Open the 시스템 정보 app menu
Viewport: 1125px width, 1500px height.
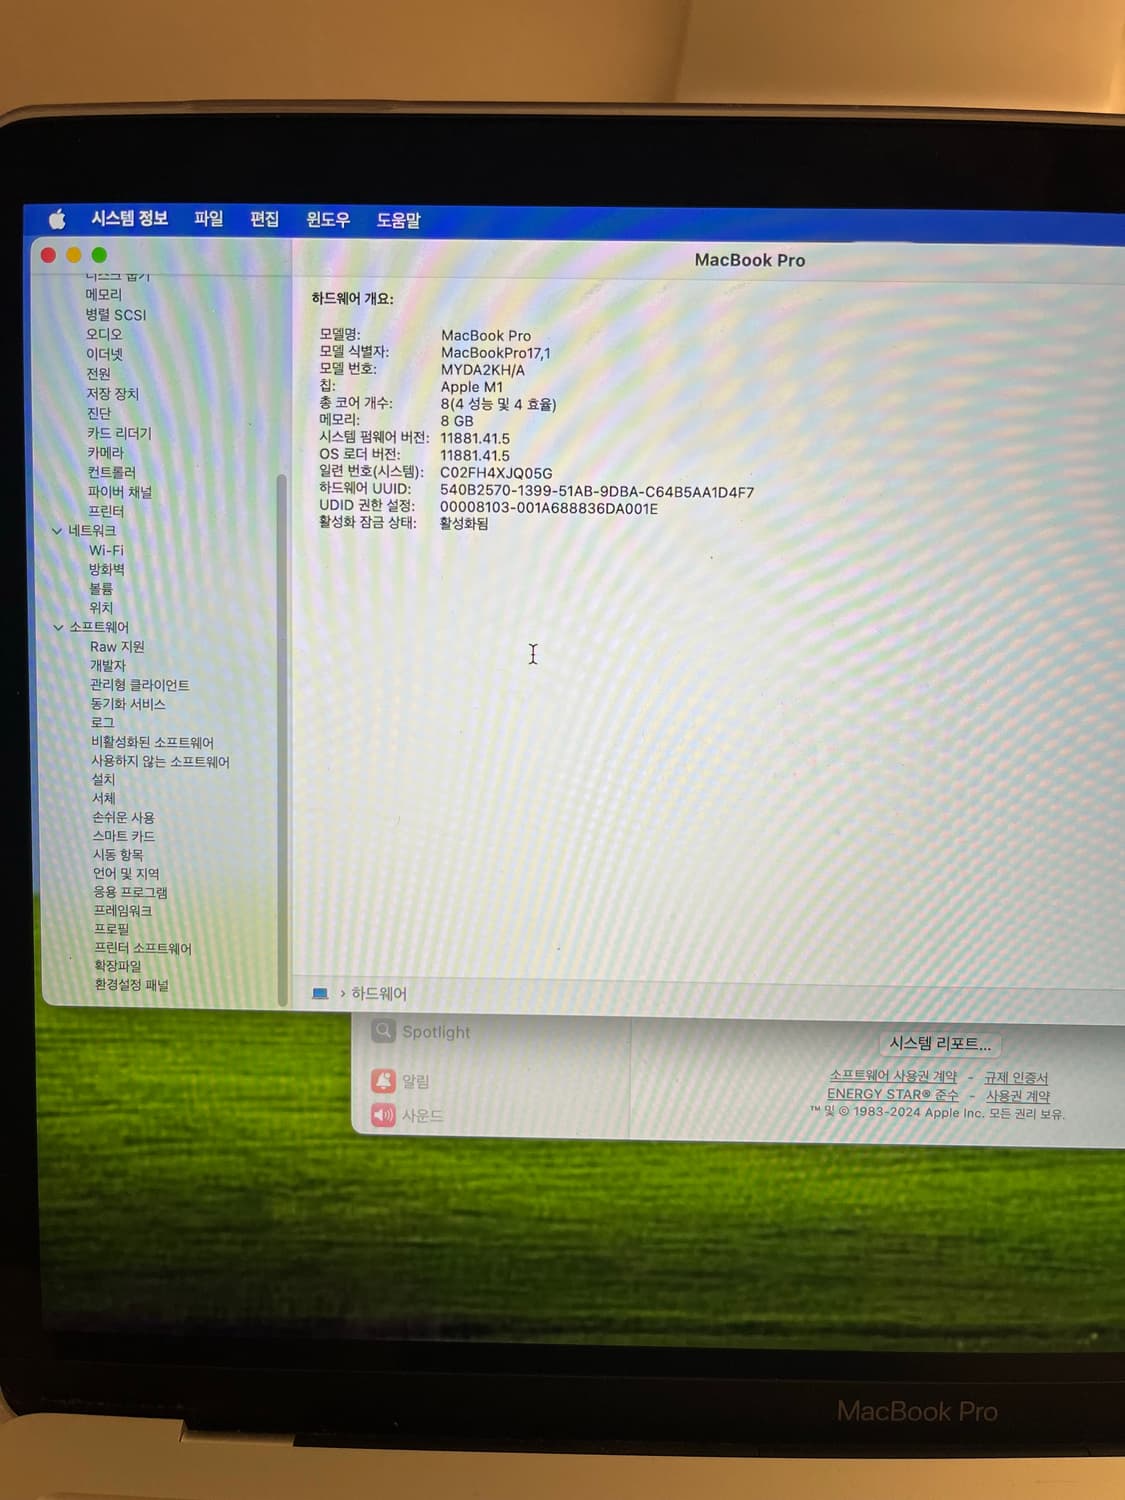(129, 218)
